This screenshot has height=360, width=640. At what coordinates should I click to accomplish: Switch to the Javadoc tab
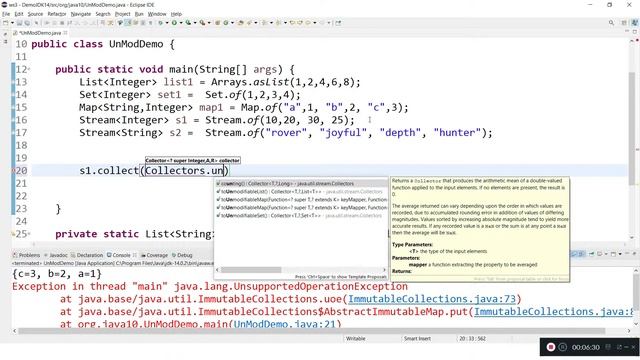click(x=56, y=255)
